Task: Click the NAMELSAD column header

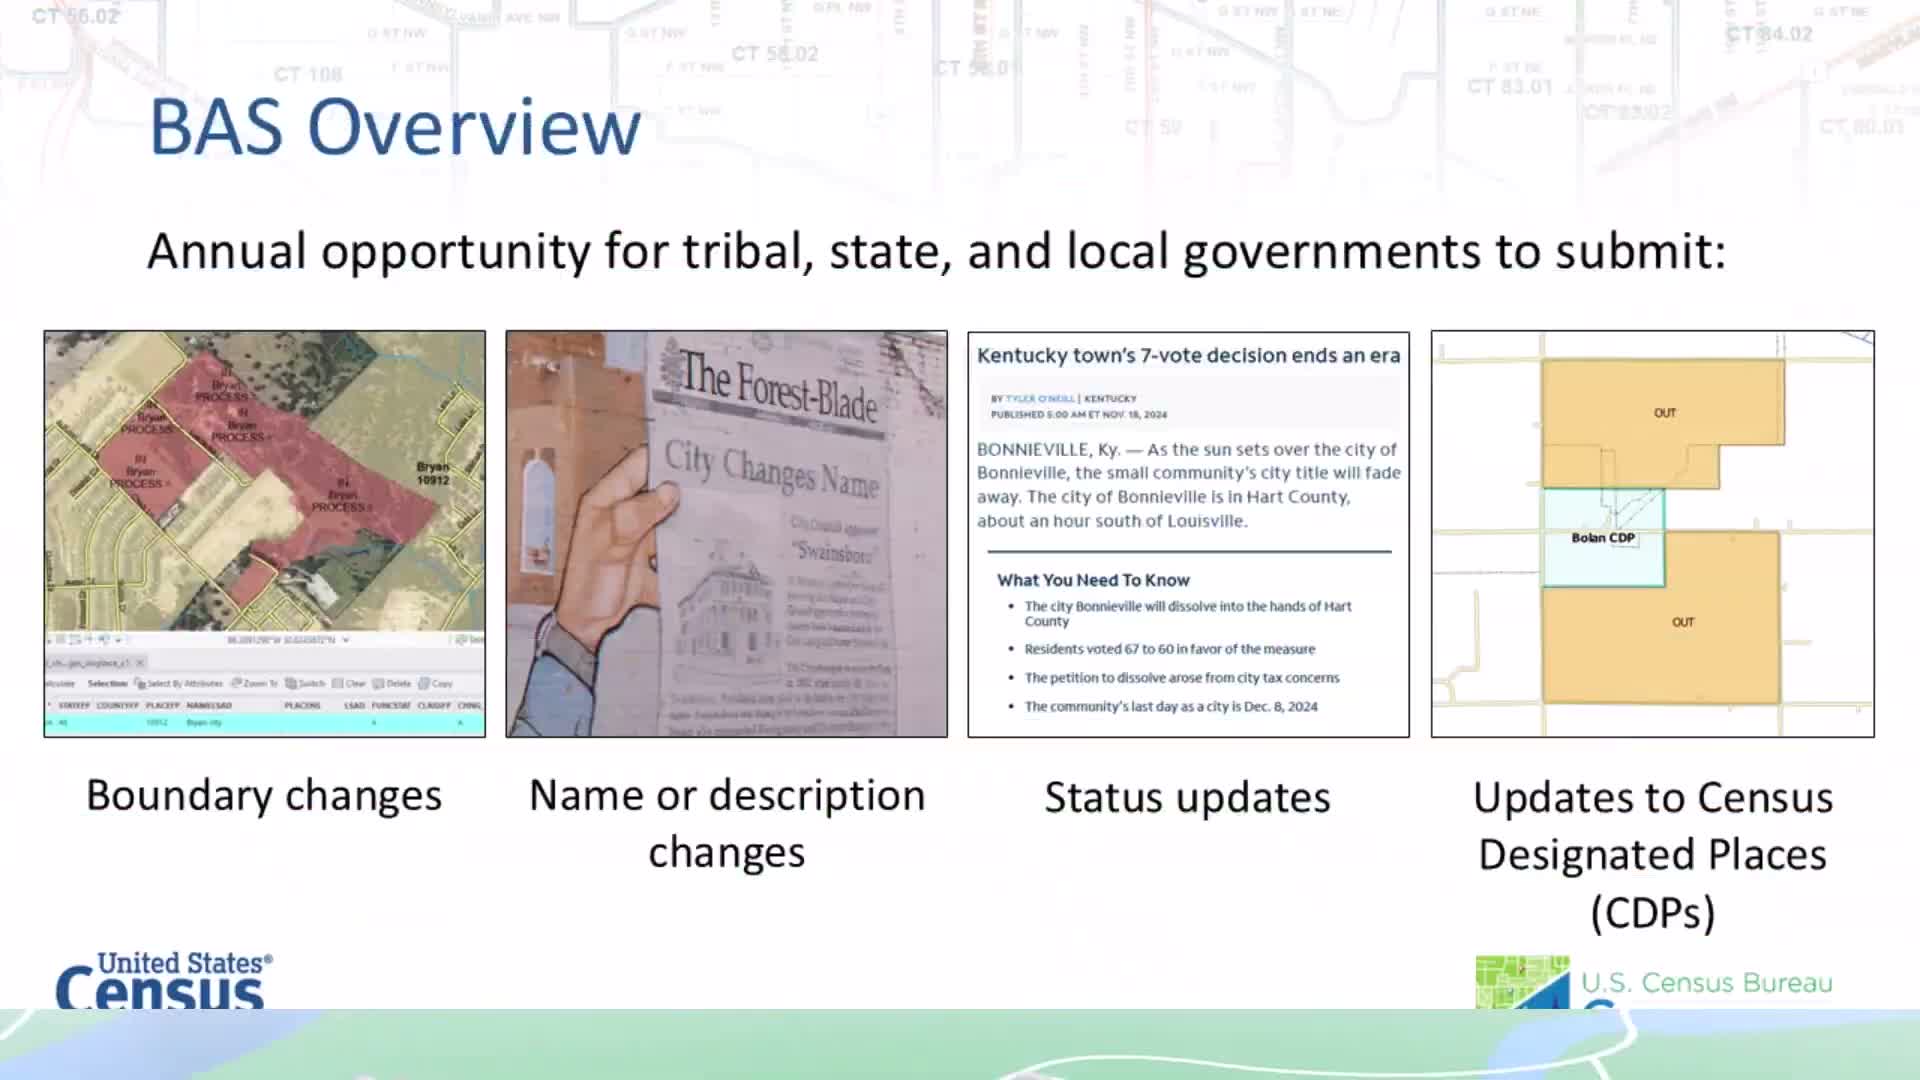Action: (209, 706)
